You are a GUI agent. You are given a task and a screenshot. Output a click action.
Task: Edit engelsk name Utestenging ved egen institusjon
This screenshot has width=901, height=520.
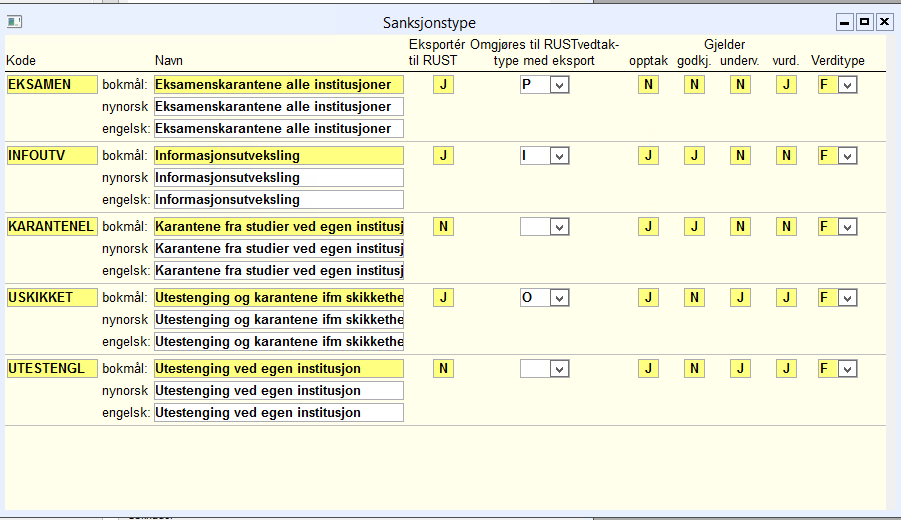pos(279,413)
